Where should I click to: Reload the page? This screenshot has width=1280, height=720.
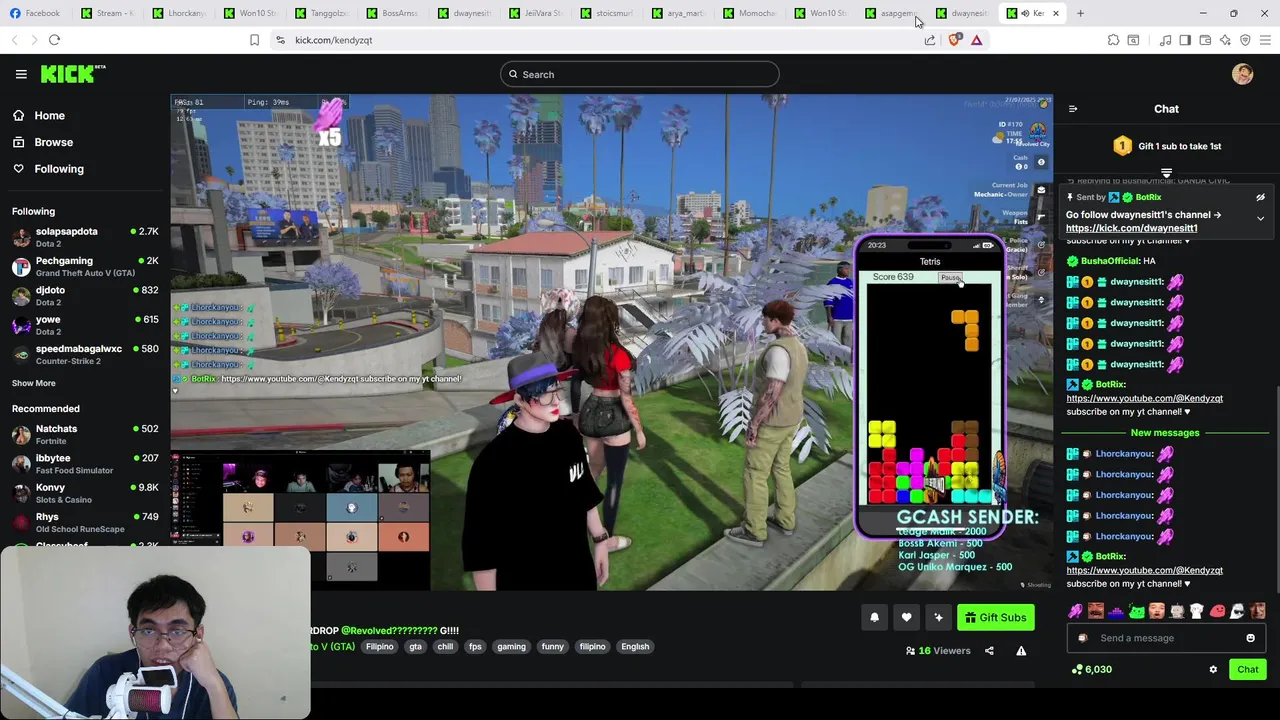pos(54,40)
